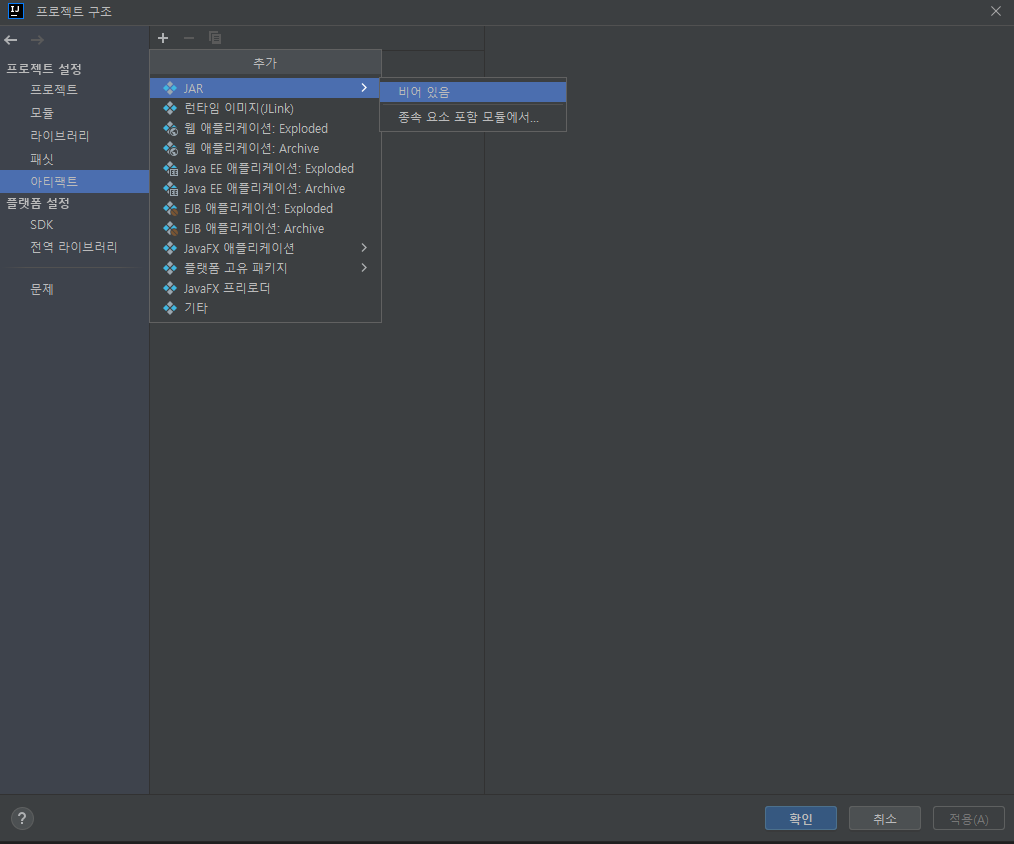The image size is (1014, 844).
Task: Expand the 플랫폼 고유 패키지 submenu arrow
Action: (364, 268)
